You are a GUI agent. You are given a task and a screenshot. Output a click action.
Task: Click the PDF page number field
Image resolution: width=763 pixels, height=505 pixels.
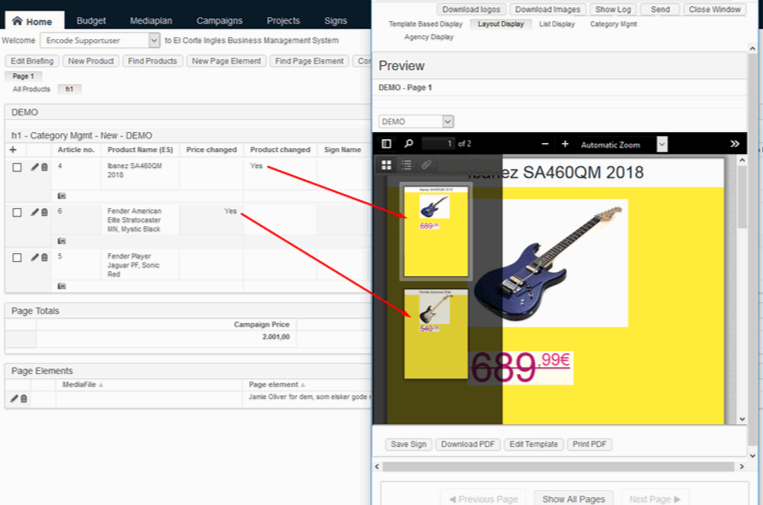437,144
